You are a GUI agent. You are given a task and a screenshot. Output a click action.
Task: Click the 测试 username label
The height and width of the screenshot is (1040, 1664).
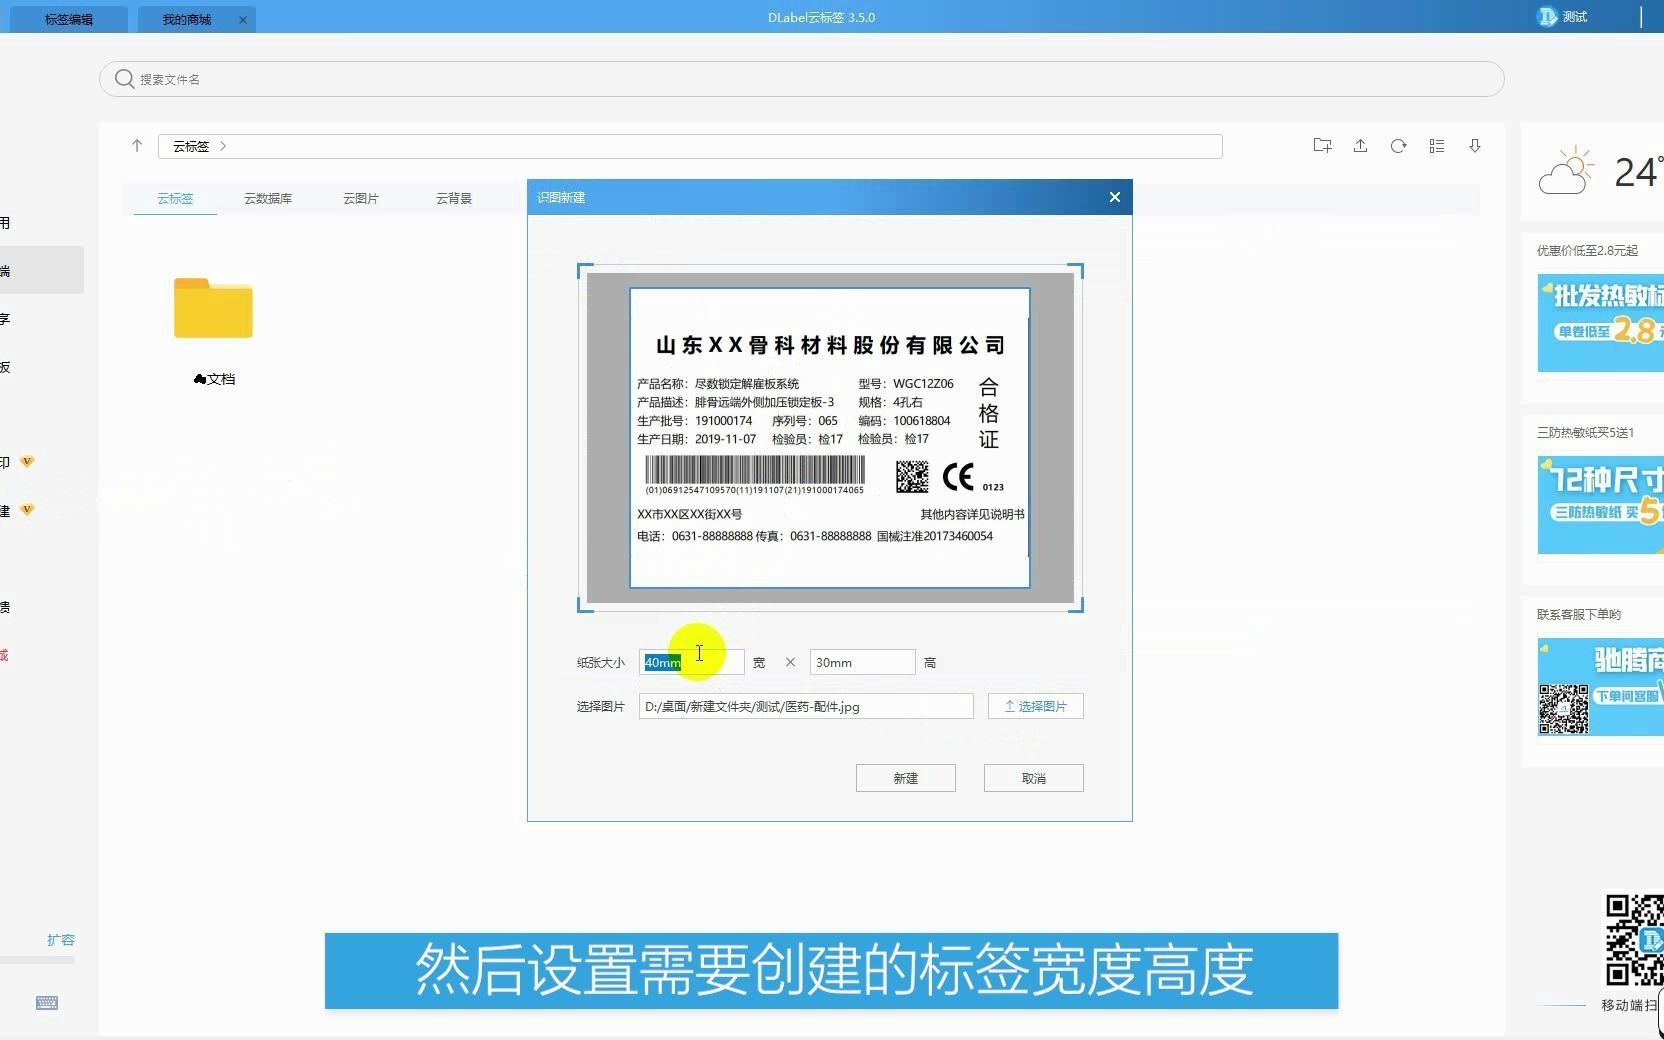1575,17
